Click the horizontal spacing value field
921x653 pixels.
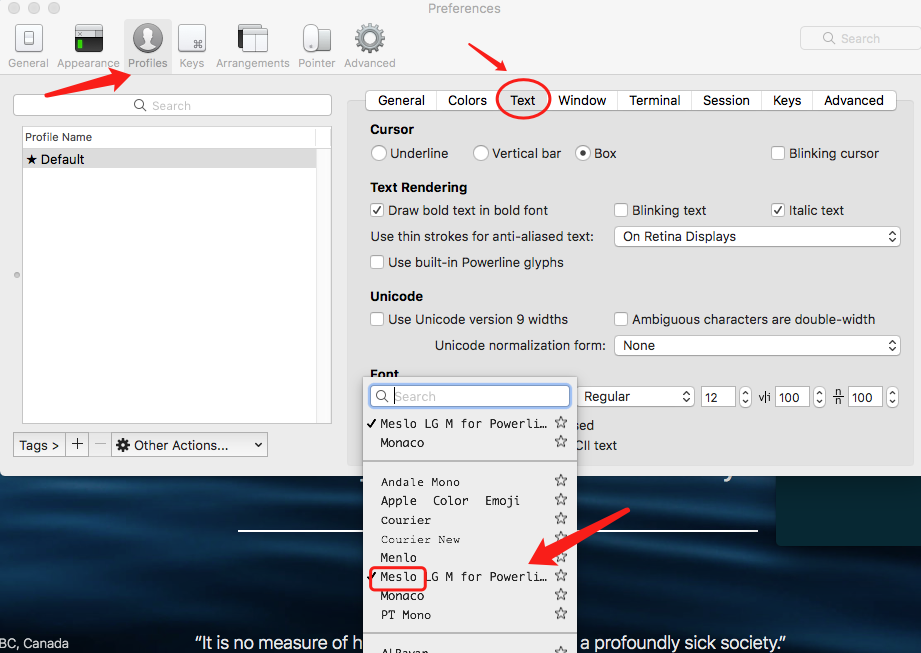pos(792,397)
